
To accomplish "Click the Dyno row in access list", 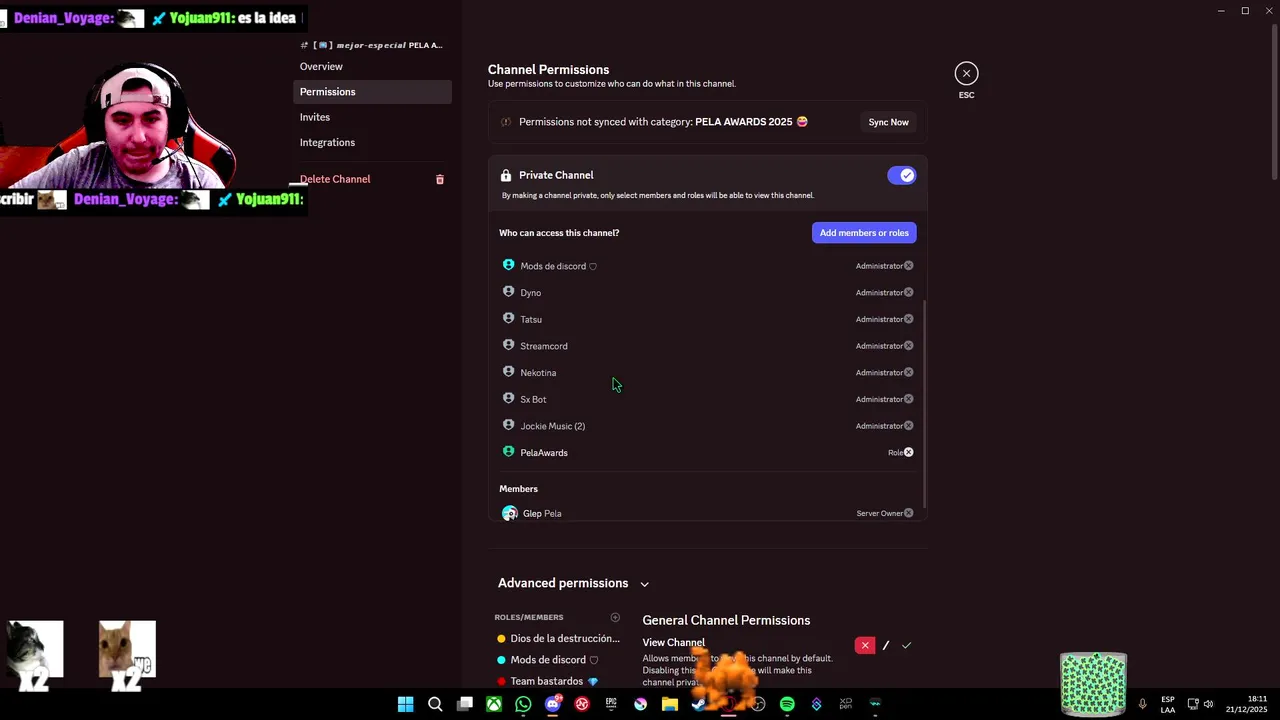I will click(x=707, y=293).
